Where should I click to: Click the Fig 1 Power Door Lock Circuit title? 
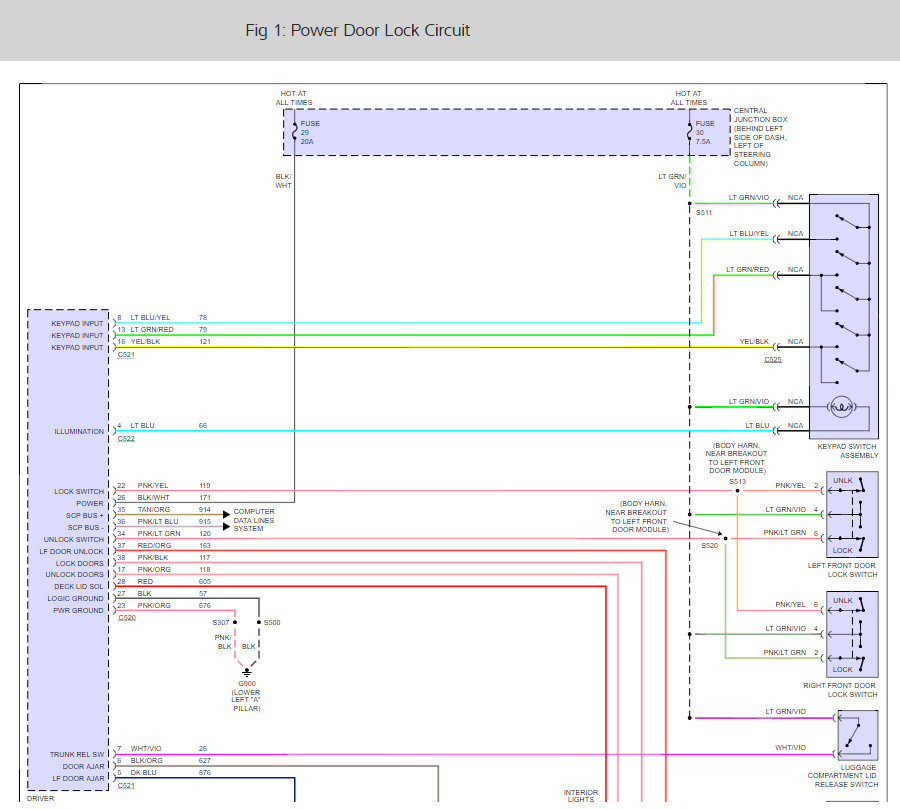357,30
